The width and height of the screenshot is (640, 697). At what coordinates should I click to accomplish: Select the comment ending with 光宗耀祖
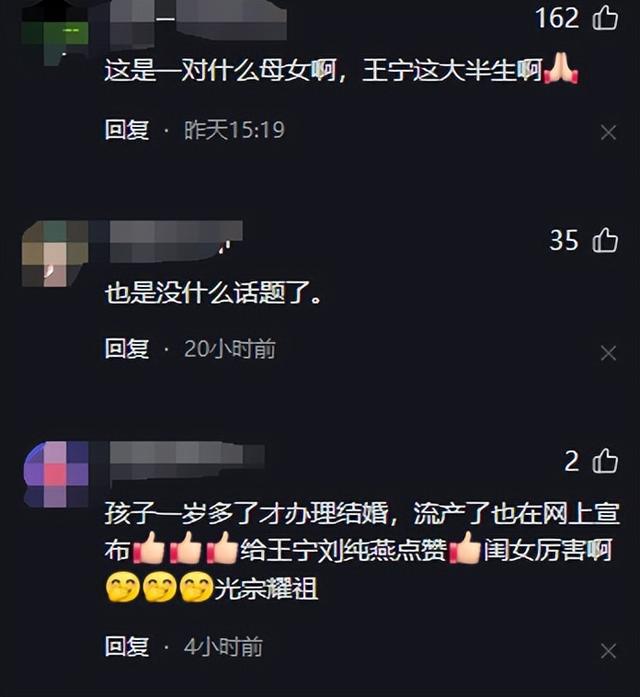tap(362, 551)
